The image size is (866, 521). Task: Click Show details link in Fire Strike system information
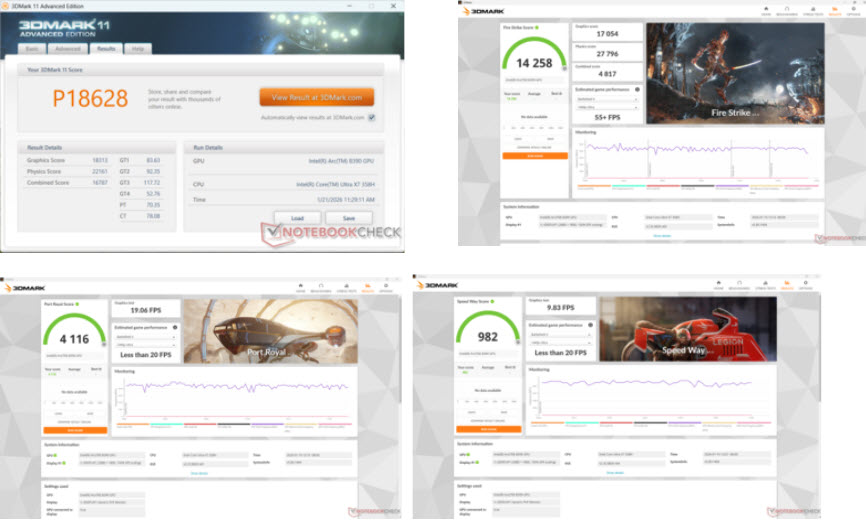pos(662,236)
